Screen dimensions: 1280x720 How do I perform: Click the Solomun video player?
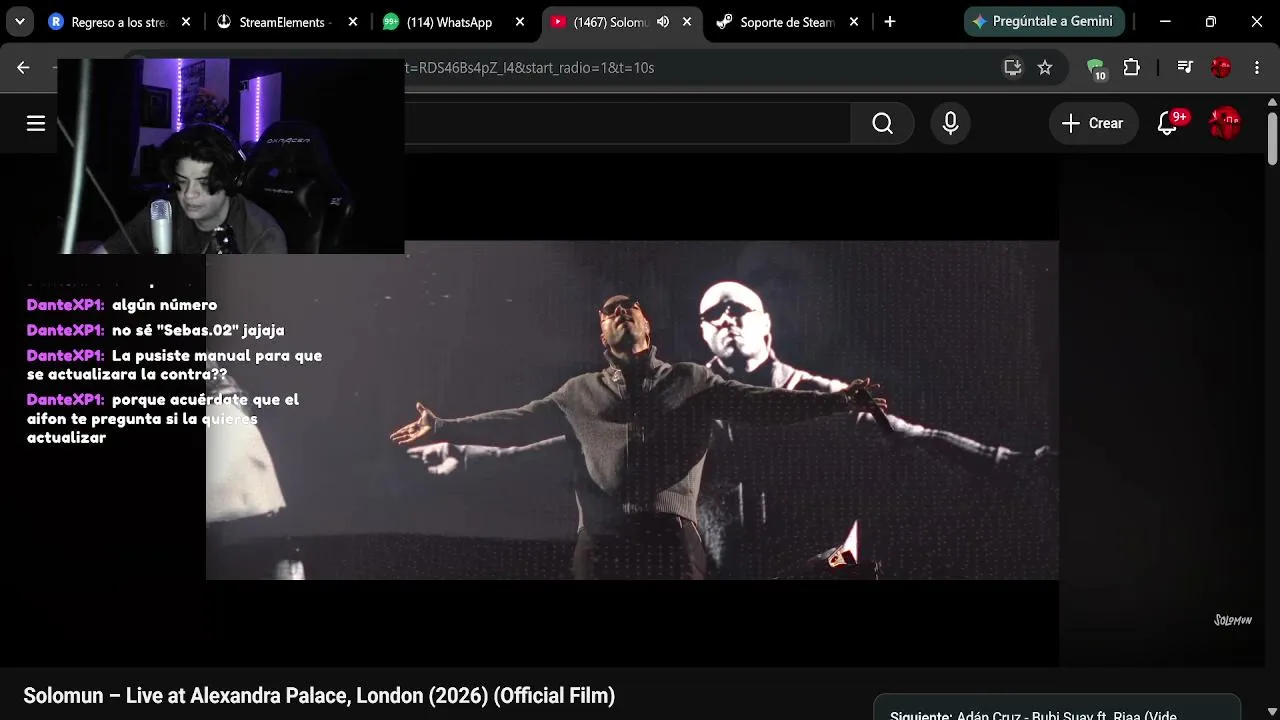pyautogui.click(x=632, y=410)
